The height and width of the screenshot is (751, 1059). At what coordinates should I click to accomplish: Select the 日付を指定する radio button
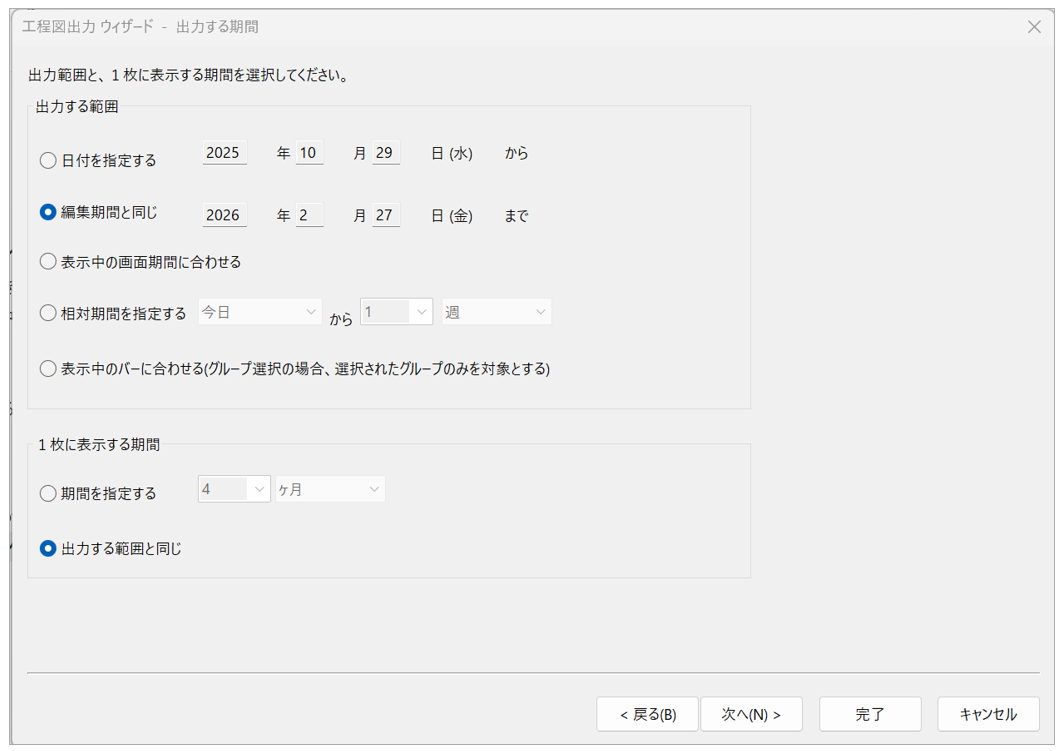tap(48, 160)
